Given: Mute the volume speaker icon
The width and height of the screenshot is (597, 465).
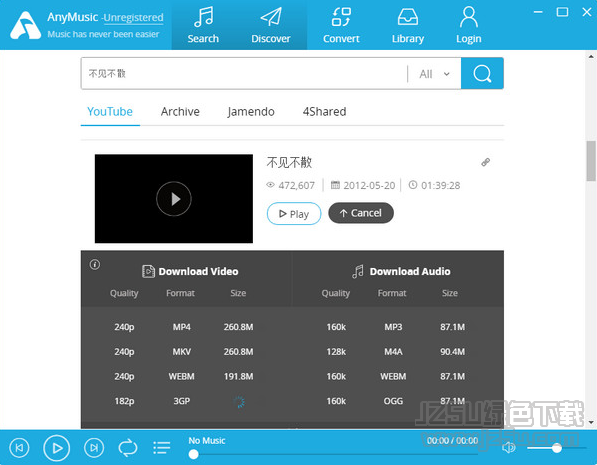Looking at the screenshot, I should pos(508,448).
